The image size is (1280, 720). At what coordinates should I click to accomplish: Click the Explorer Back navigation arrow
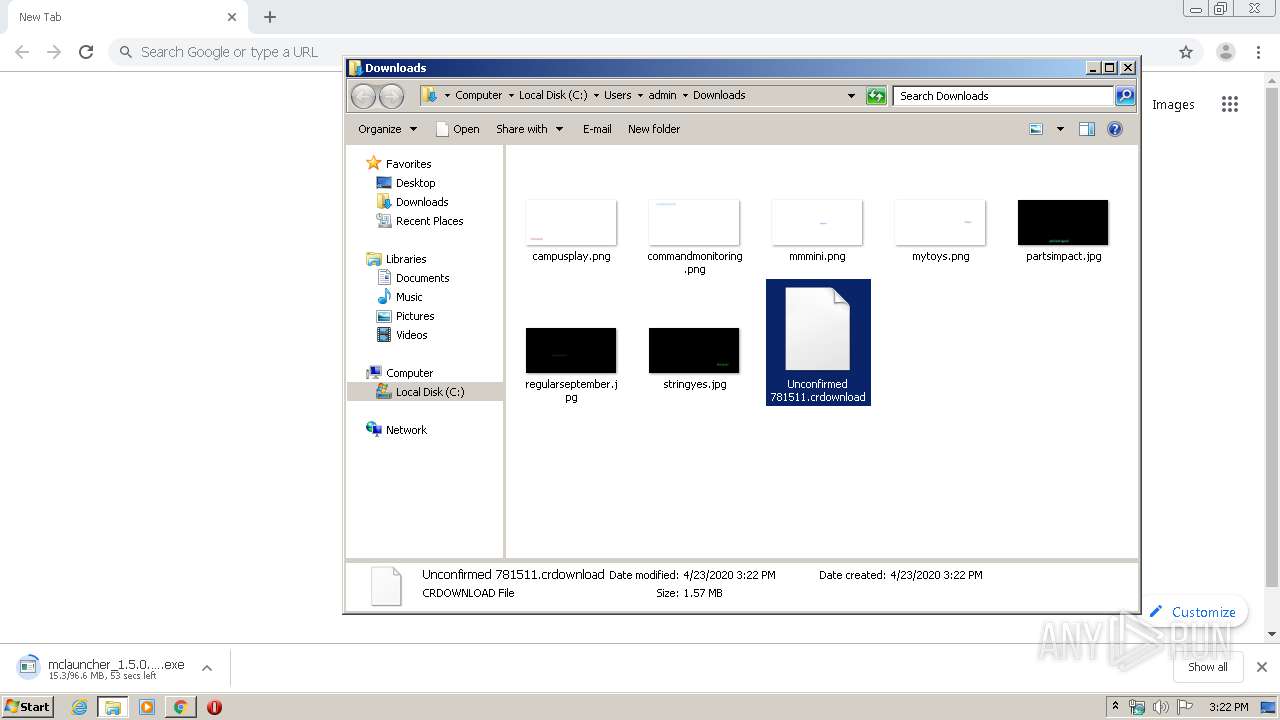point(363,96)
